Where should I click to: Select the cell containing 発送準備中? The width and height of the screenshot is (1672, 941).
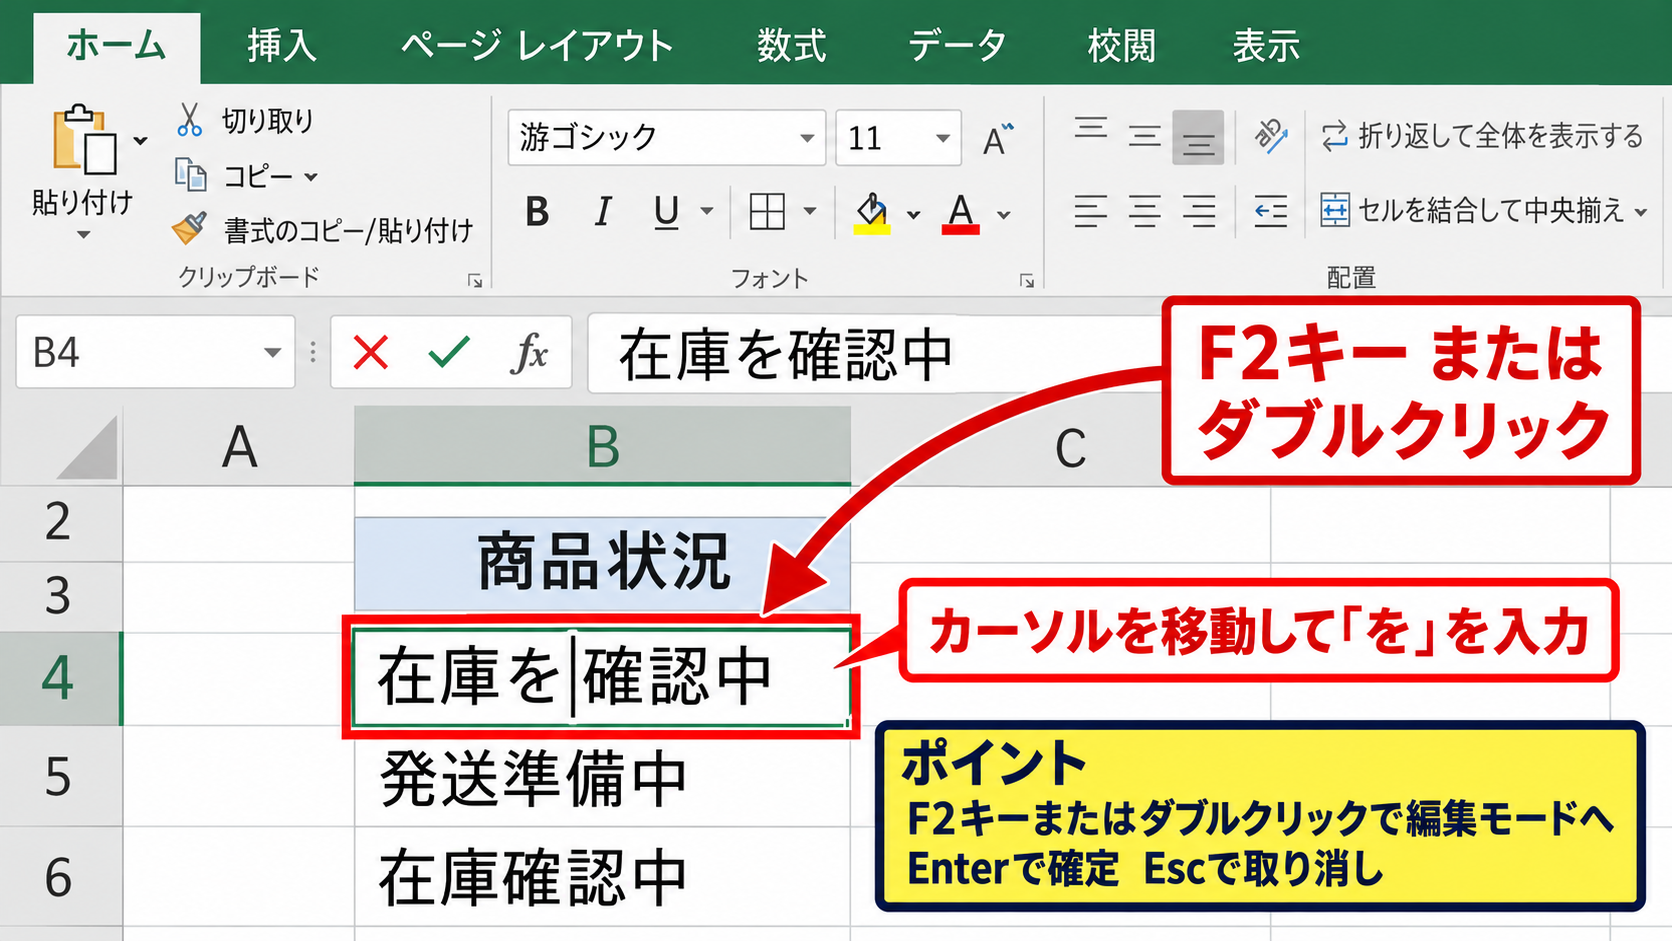pyautogui.click(x=603, y=778)
